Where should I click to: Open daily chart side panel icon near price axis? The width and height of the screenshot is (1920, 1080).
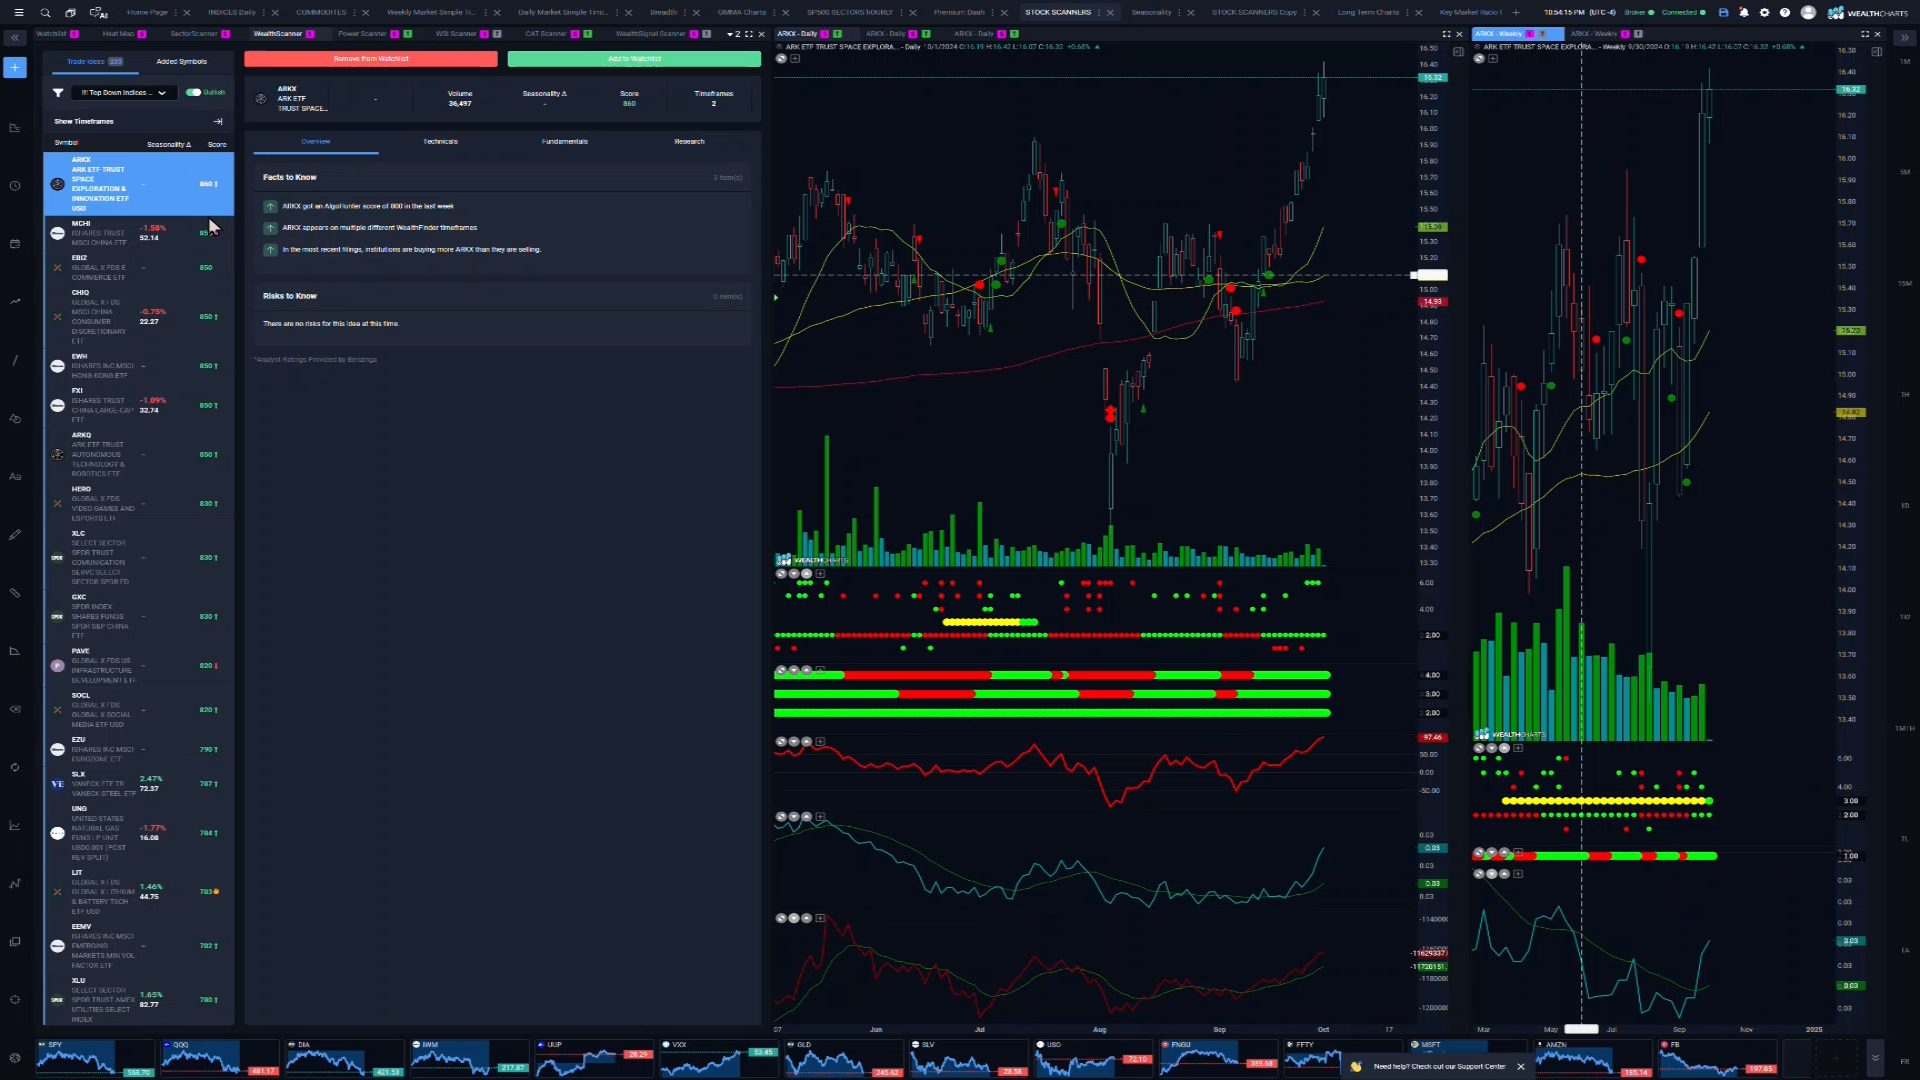click(1459, 52)
